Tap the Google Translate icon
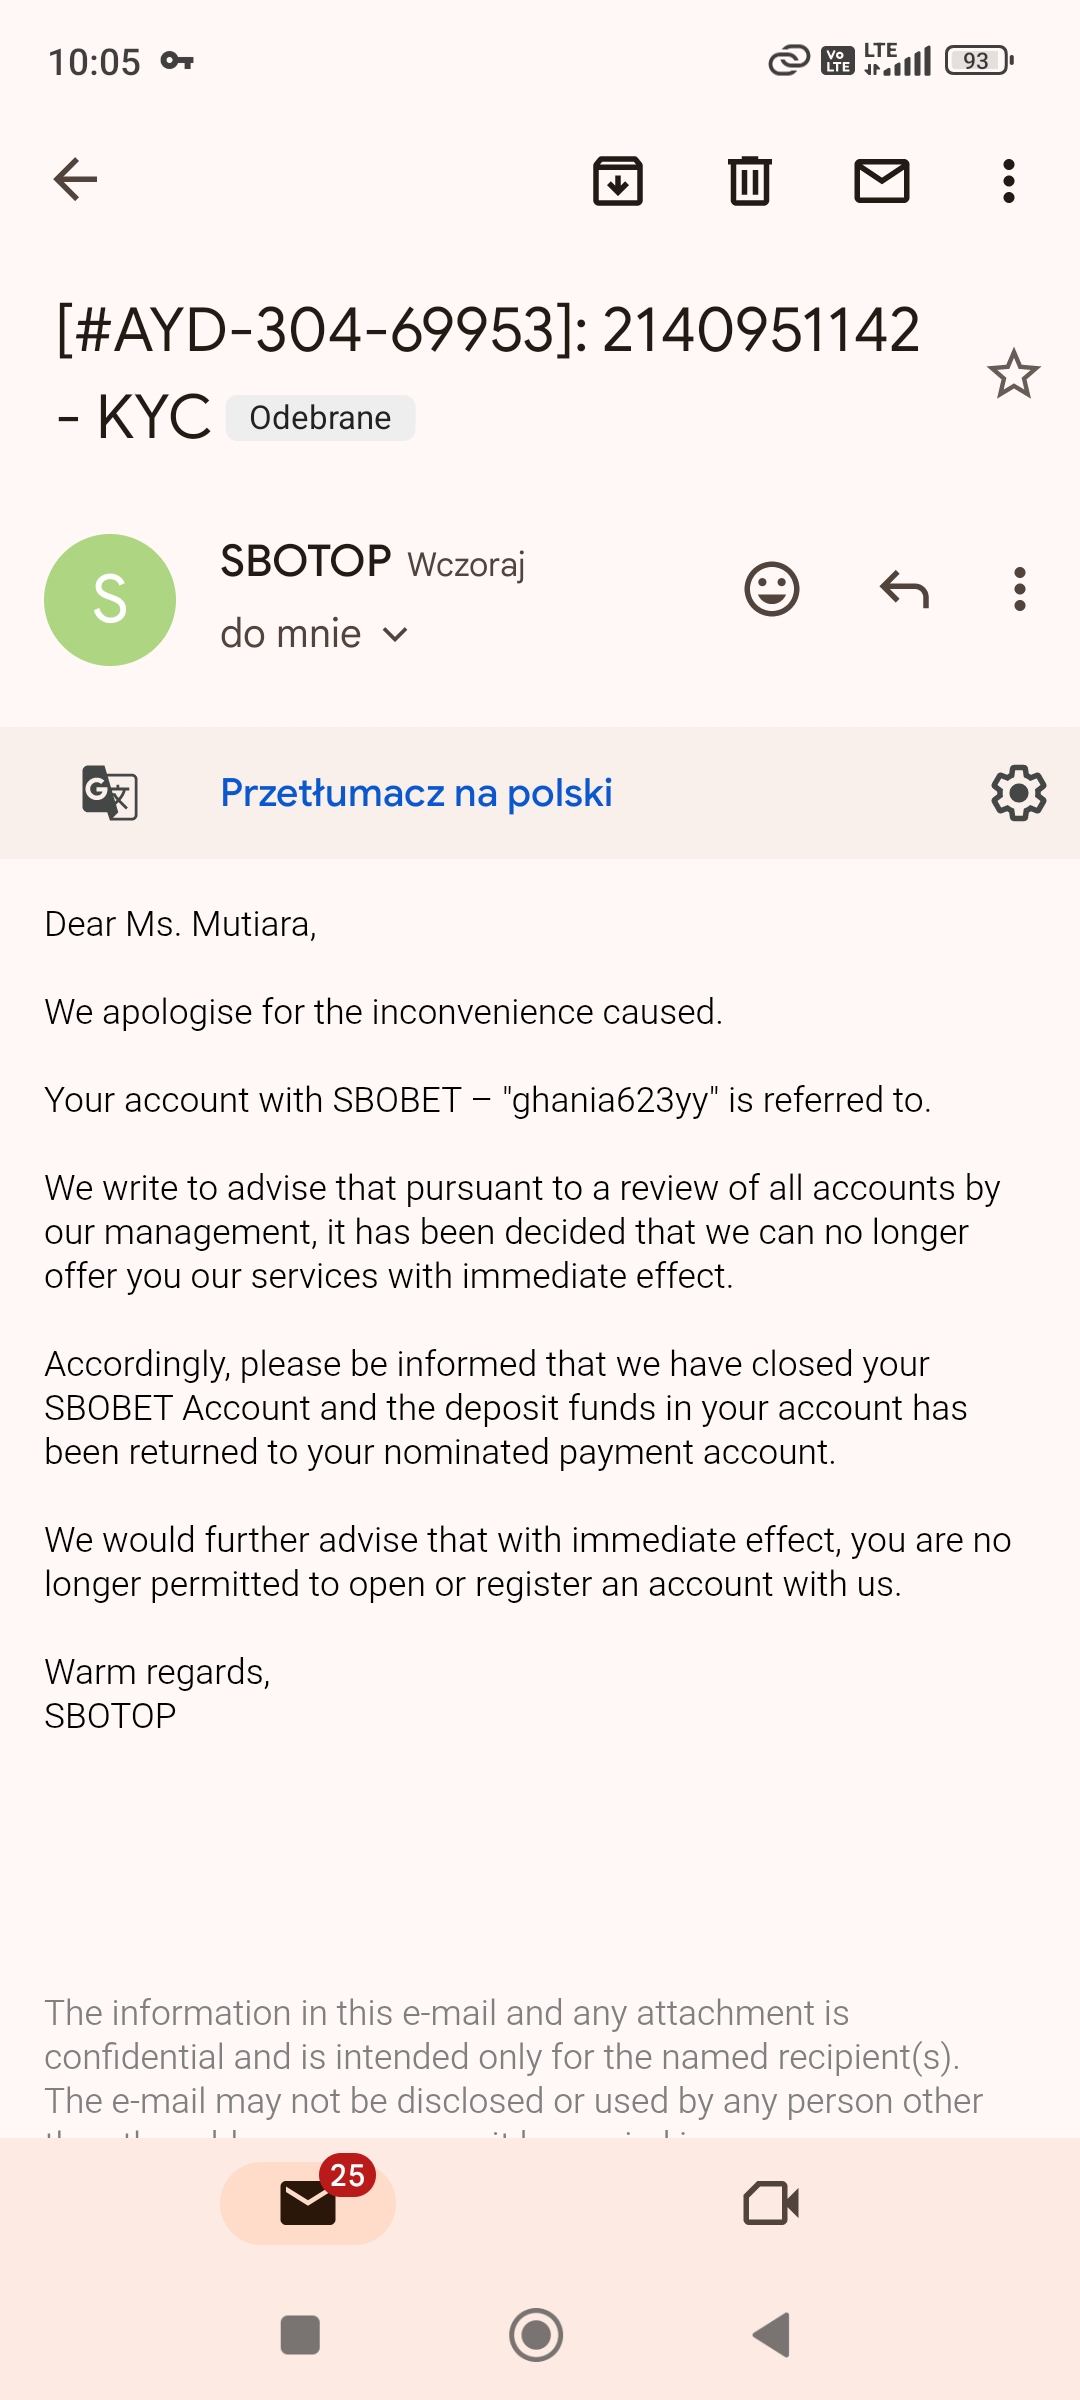The height and width of the screenshot is (2400, 1080). coord(110,793)
